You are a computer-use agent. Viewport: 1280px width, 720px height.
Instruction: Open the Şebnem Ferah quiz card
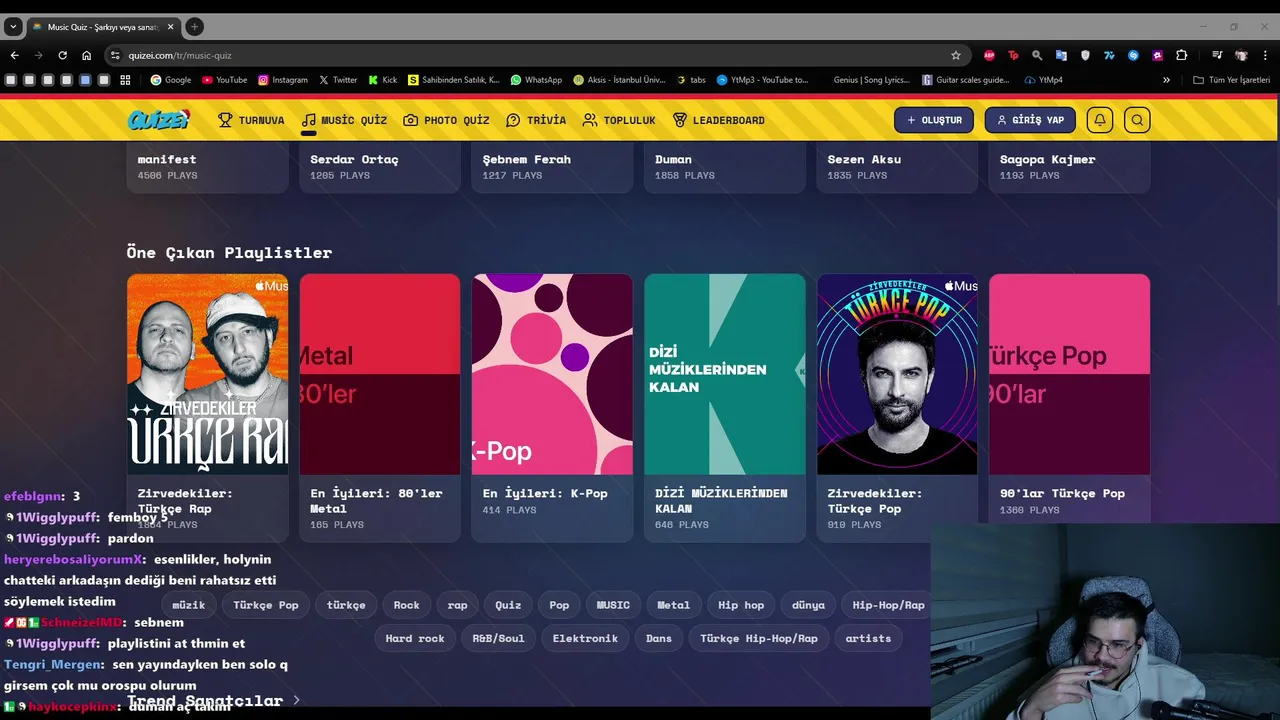(552, 167)
